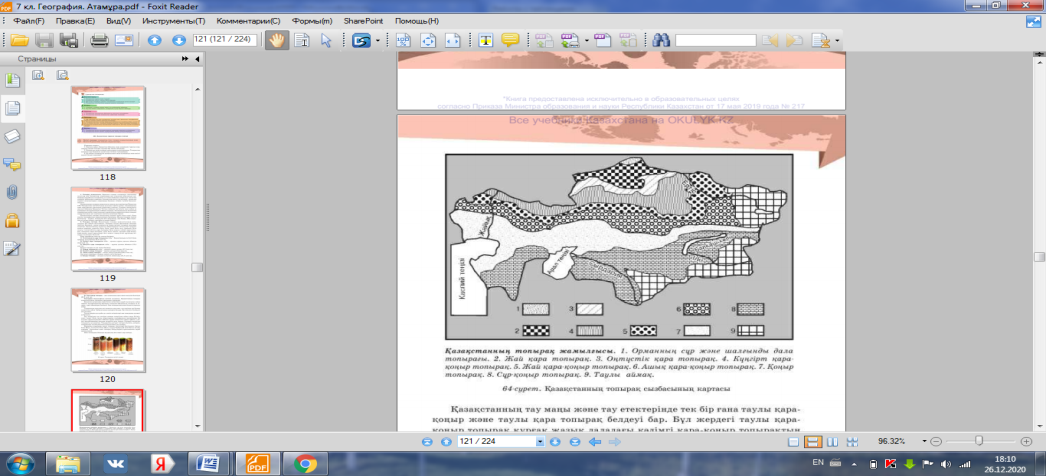1046x476 pixels.
Task: Click the Fit Page icon
Action: point(428,40)
